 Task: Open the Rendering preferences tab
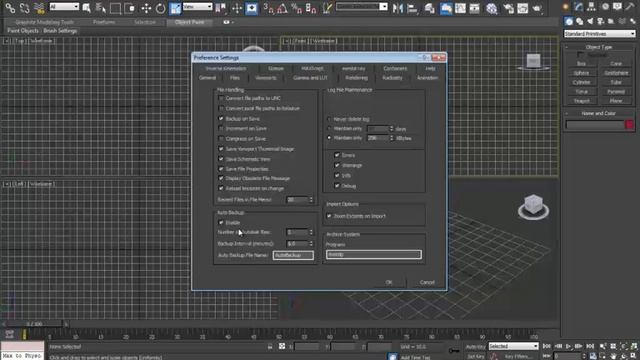pos(356,78)
